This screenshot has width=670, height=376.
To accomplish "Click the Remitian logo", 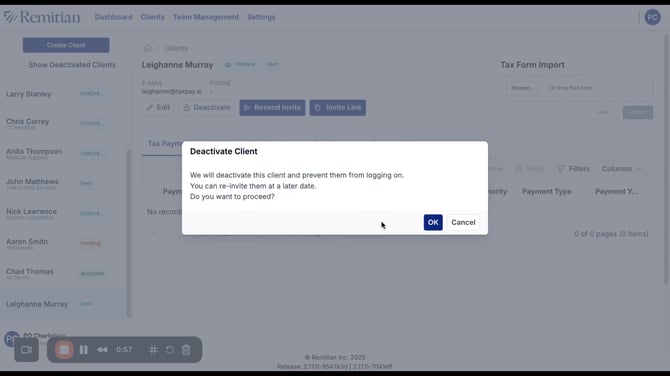I will 42,17.
